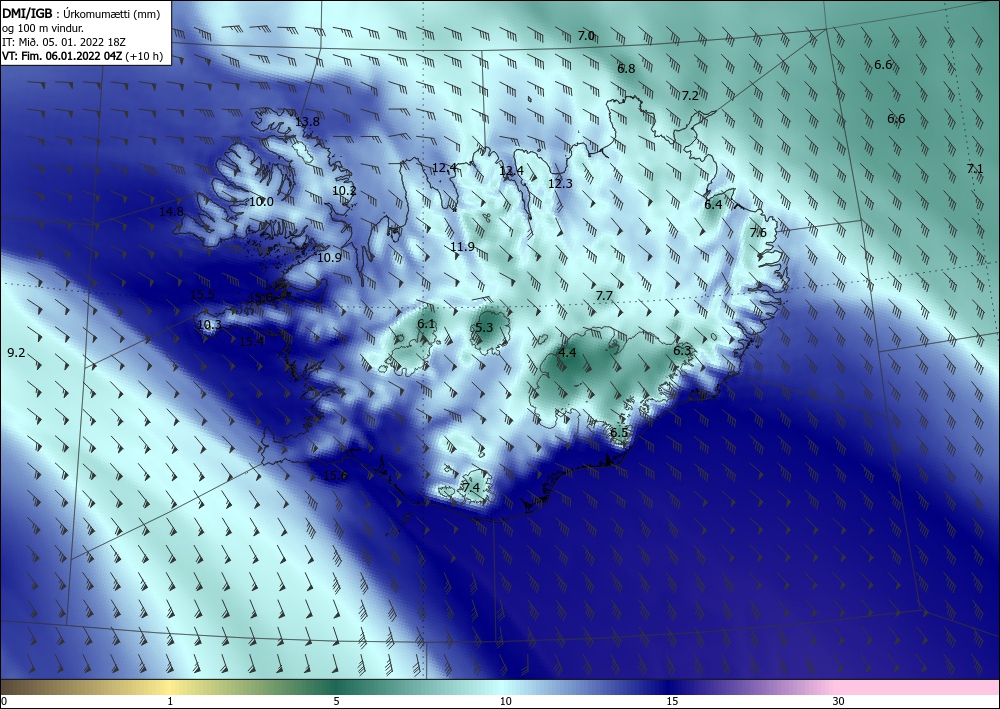Image resolution: width=1000 pixels, height=709 pixels.
Task: Click the 14.8 value on the map
Action: [171, 211]
